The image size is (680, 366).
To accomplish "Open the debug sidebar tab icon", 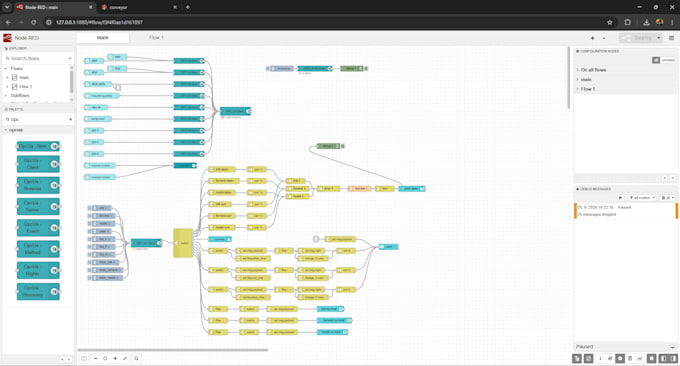I will [620, 359].
